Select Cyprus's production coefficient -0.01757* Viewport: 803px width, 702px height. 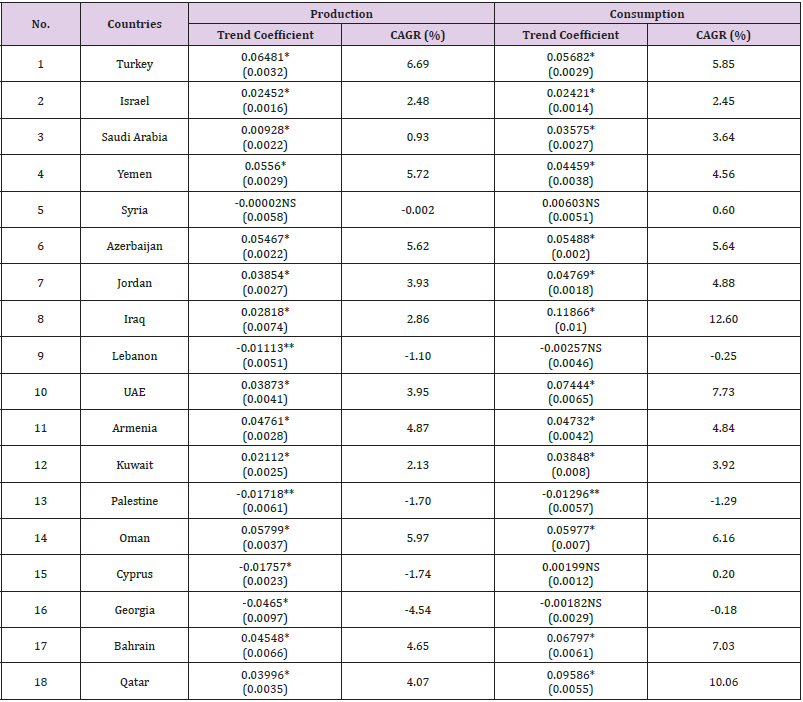tap(265, 567)
